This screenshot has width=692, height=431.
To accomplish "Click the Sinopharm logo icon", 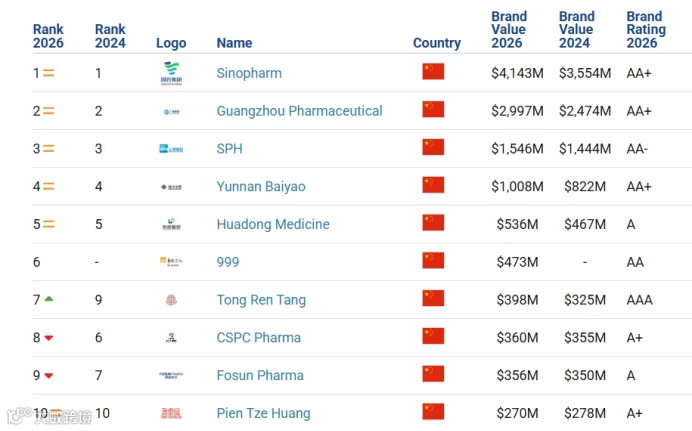I will 171,73.
